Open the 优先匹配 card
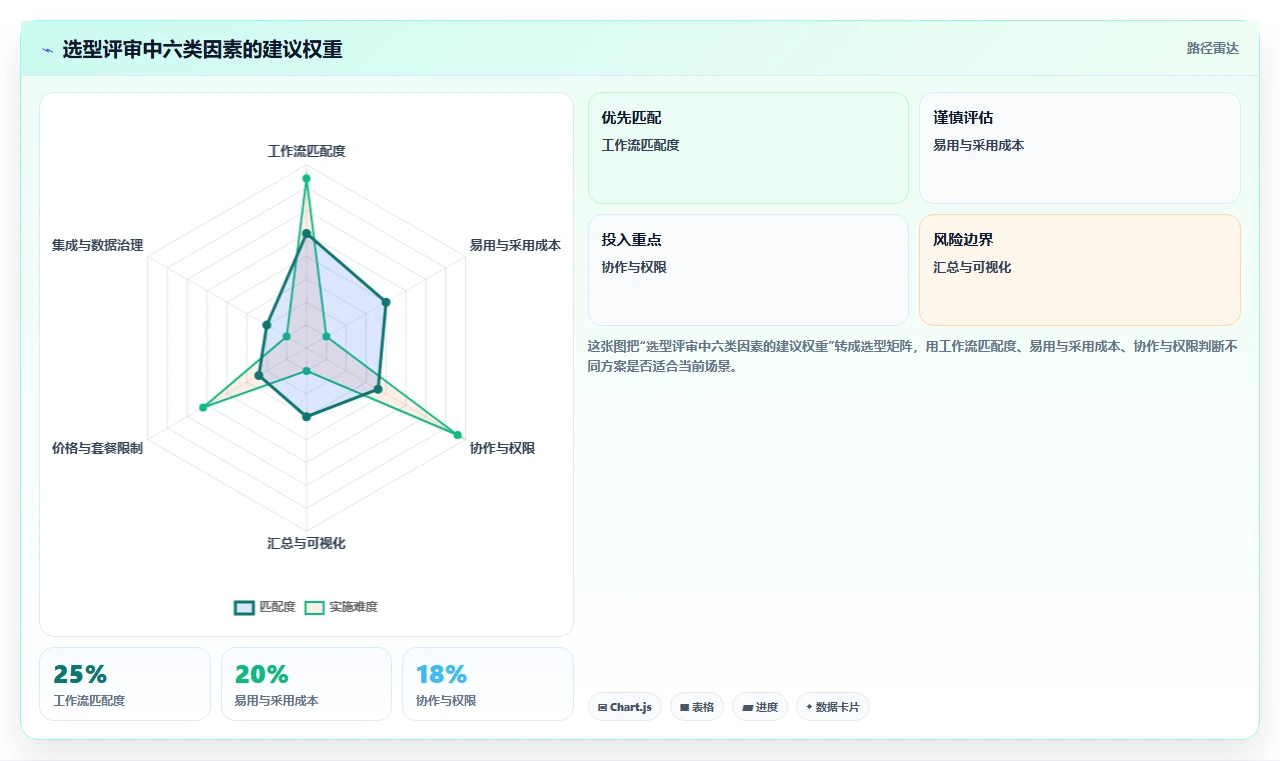This screenshot has height=761, width=1280. pos(748,148)
